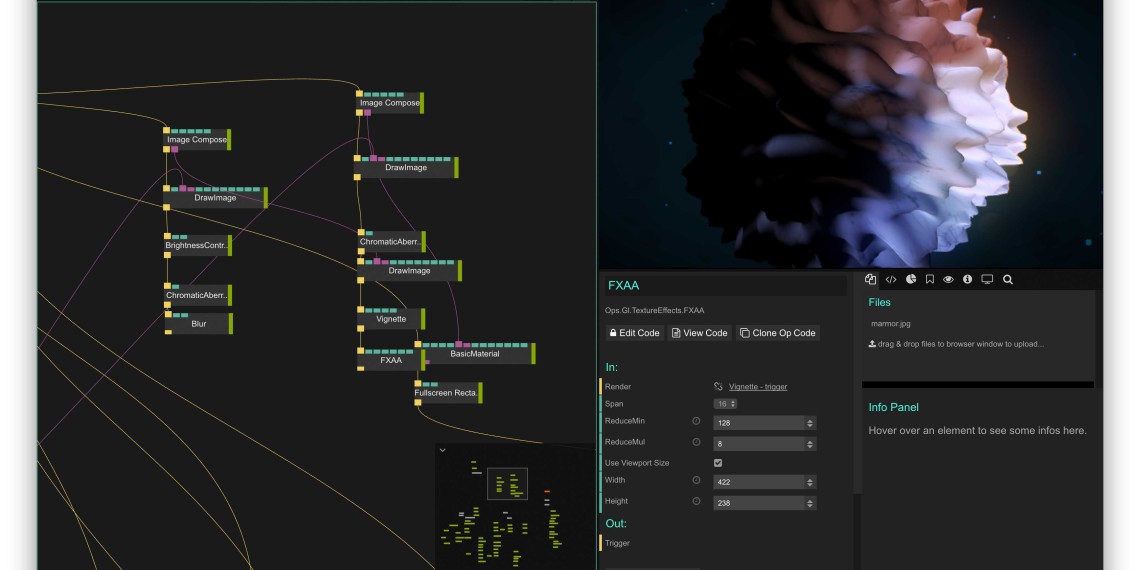Follow the Vignette - trigger link
The image size is (1140, 570).
click(758, 386)
